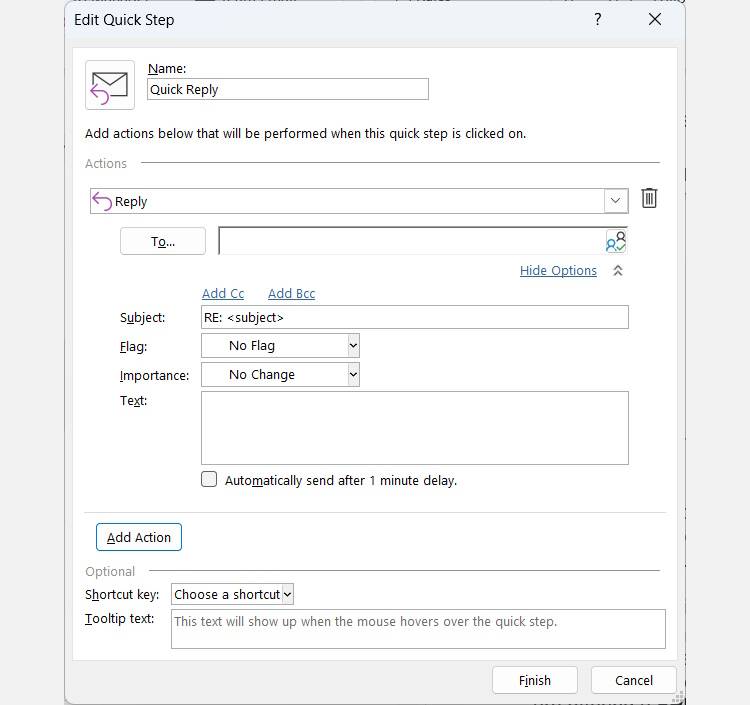750x705 pixels.
Task: Expand the Flag dropdown
Action: [x=353, y=345]
